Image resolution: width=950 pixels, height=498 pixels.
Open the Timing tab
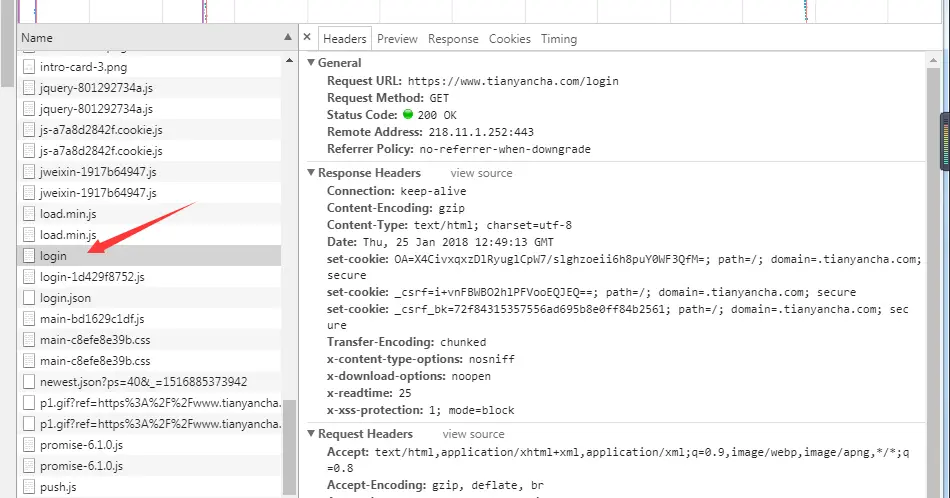coord(559,39)
